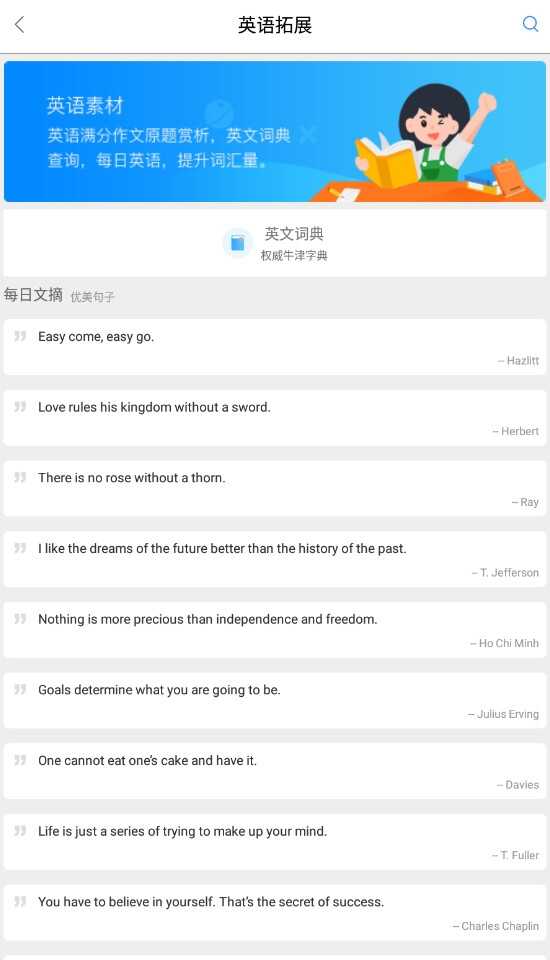Open the T. Jefferson dreams quote card
This screenshot has width=550, height=960.
[275, 559]
